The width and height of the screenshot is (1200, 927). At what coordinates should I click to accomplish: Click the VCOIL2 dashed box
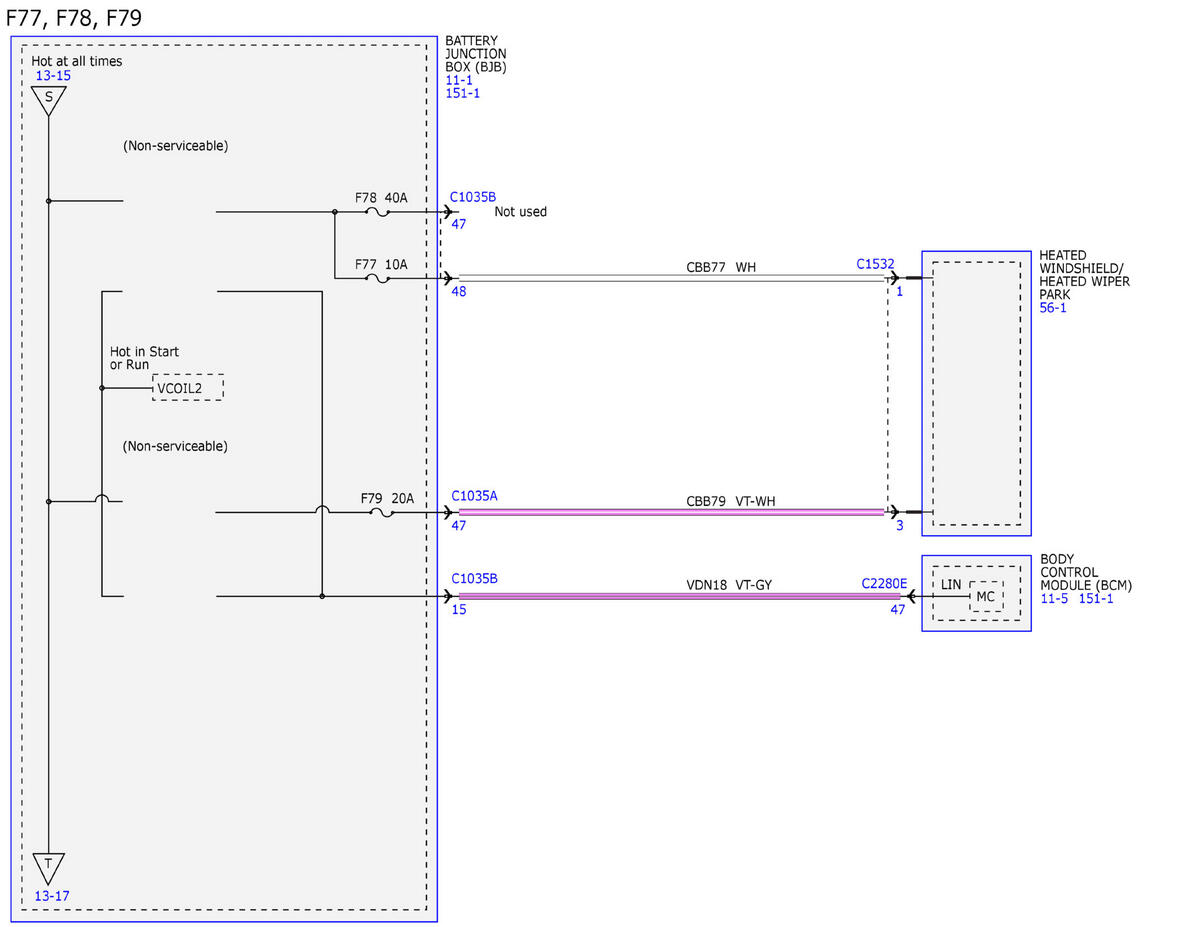[188, 388]
